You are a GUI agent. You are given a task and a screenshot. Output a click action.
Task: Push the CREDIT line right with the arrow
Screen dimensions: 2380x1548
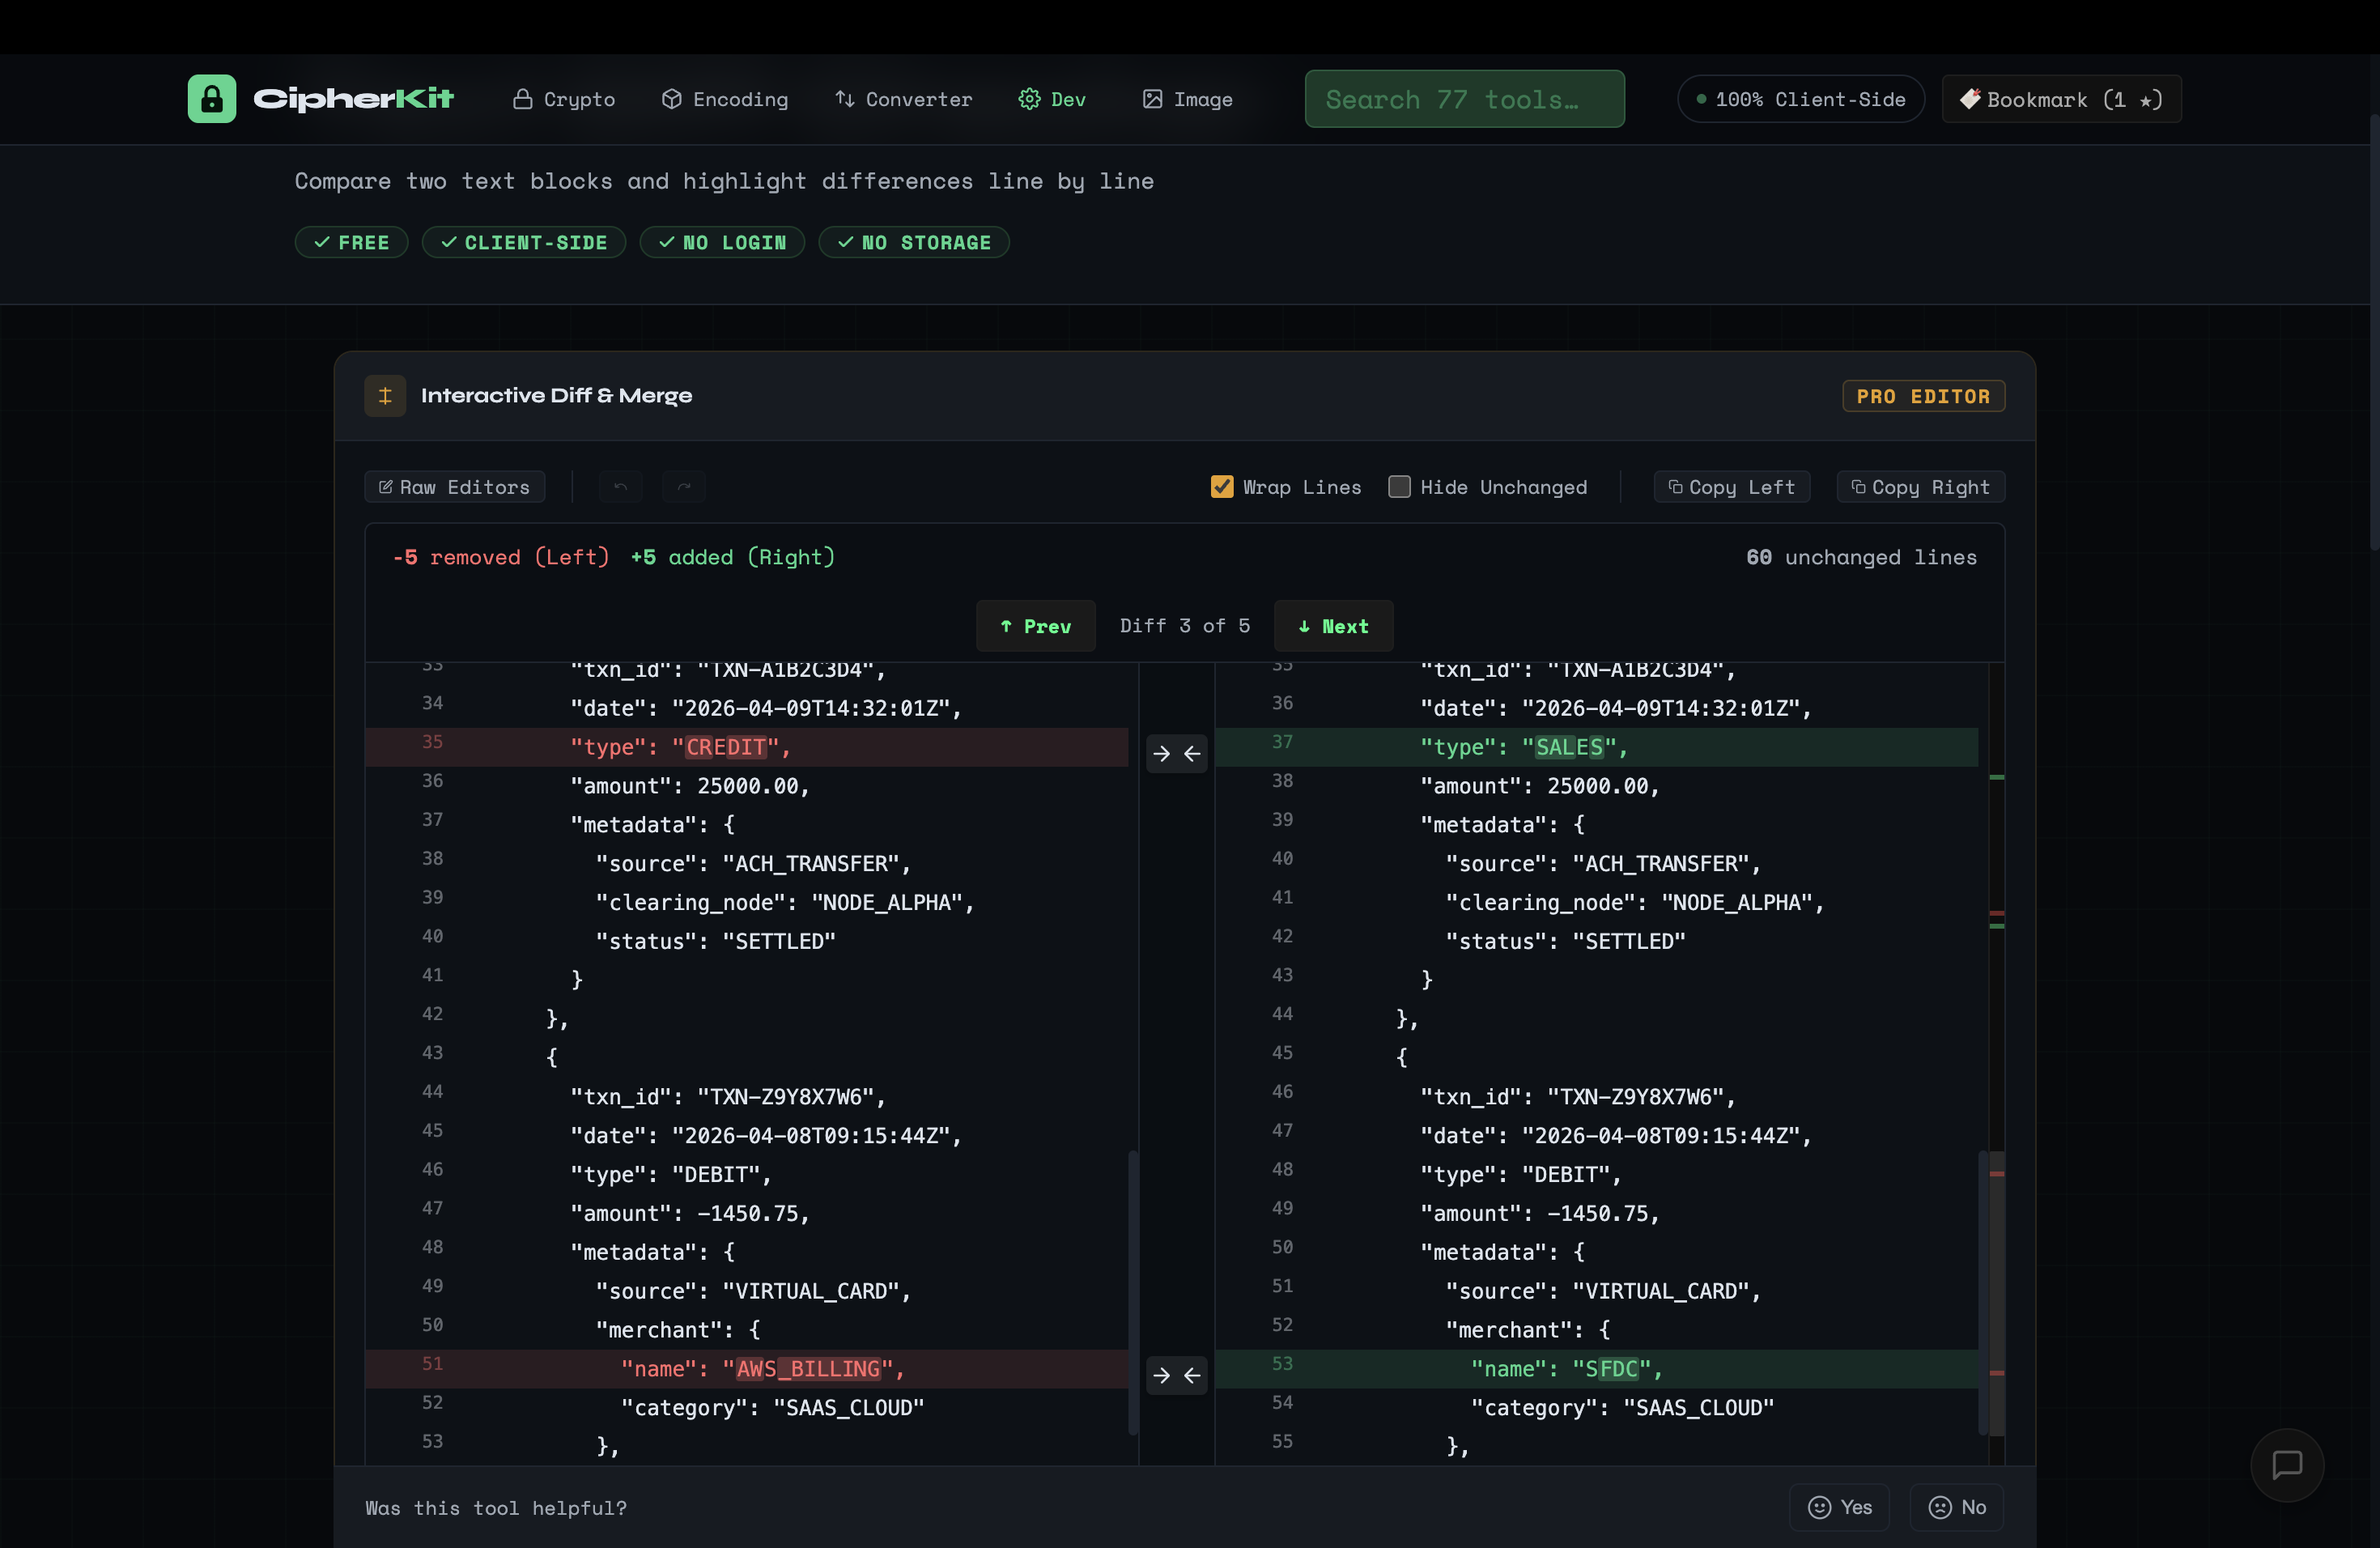coord(1161,754)
